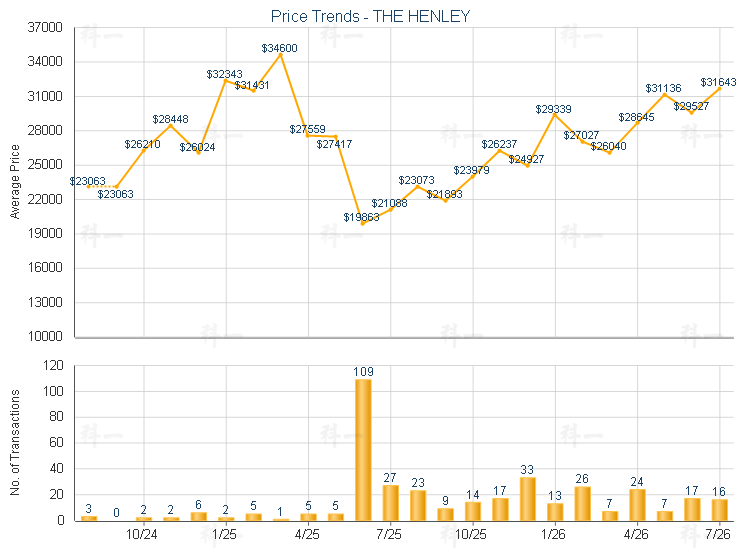Select the $32343 data point
The height and width of the screenshot is (550, 740).
226,81
